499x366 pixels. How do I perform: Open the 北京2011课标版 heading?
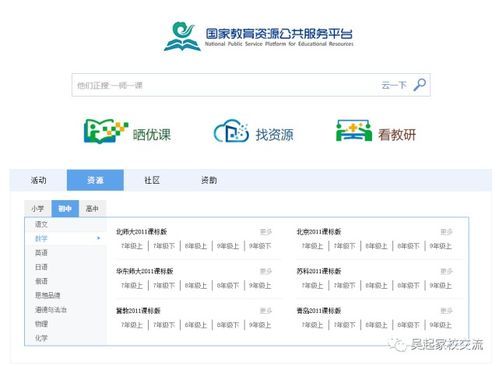point(319,232)
